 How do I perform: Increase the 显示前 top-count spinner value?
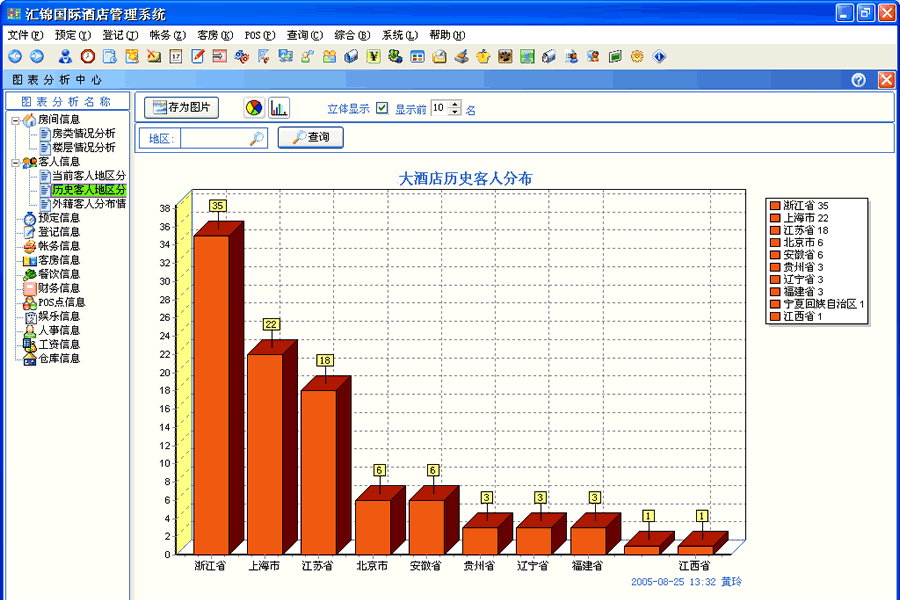[x=456, y=104]
